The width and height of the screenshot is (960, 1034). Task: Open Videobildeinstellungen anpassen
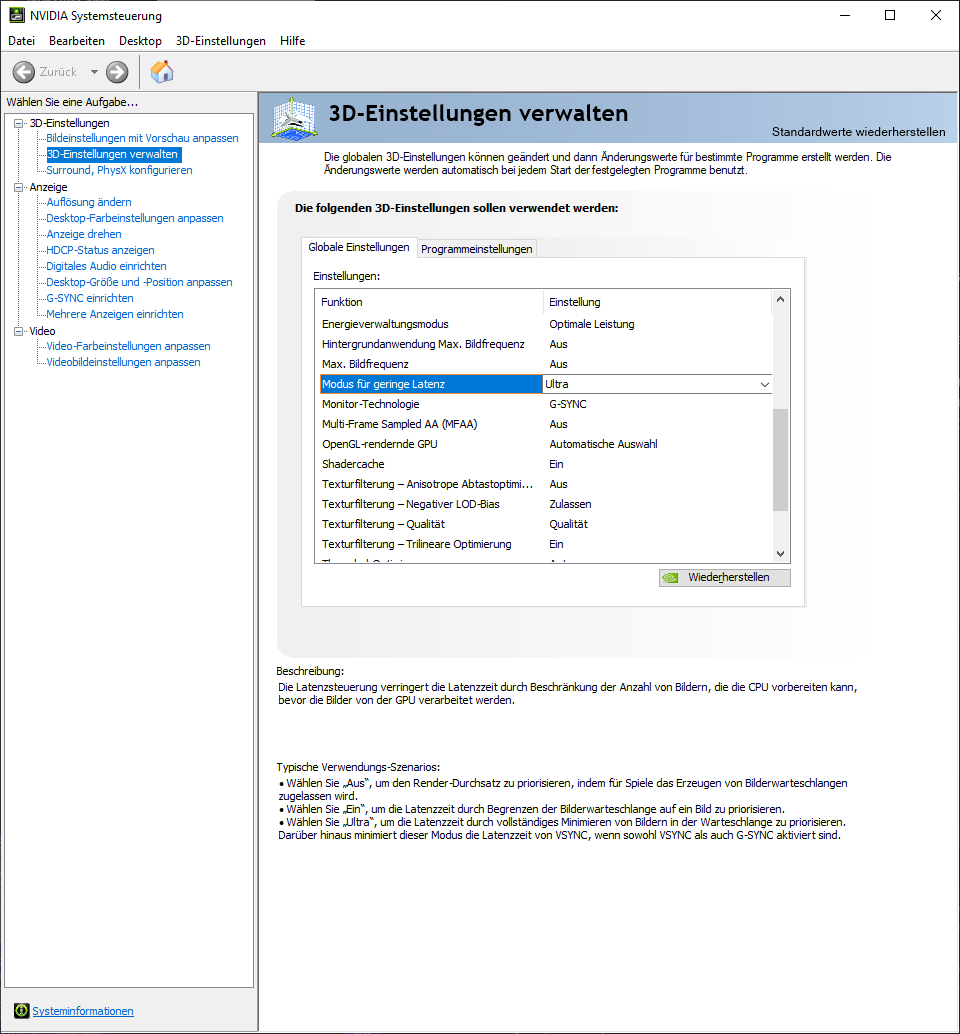(123, 362)
